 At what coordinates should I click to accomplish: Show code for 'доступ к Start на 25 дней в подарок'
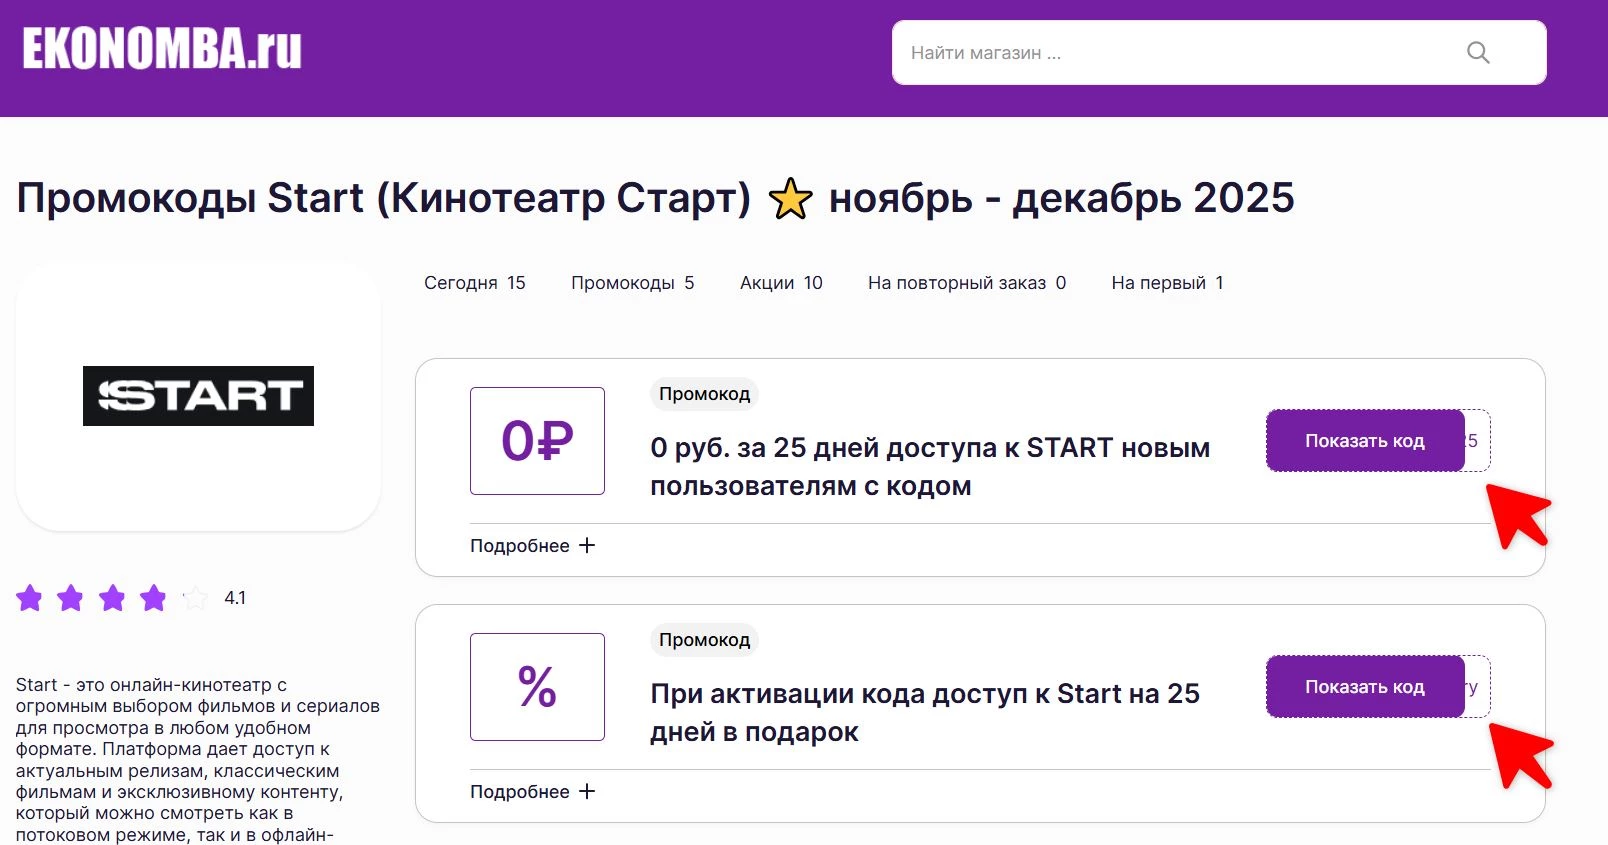tap(1365, 687)
